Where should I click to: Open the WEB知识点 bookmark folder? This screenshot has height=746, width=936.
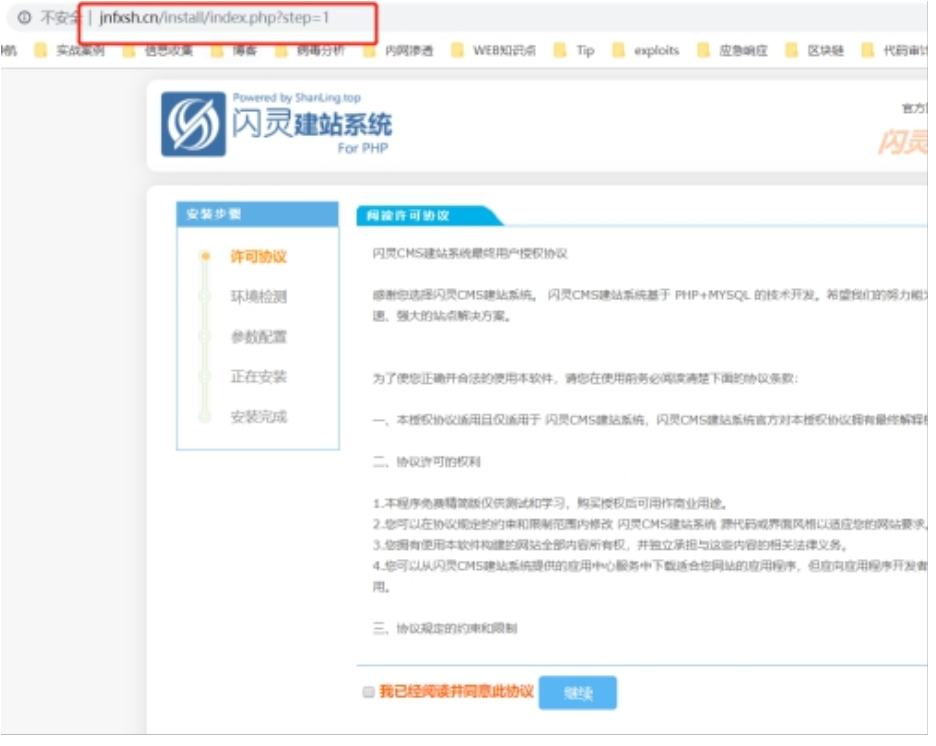[x=494, y=51]
